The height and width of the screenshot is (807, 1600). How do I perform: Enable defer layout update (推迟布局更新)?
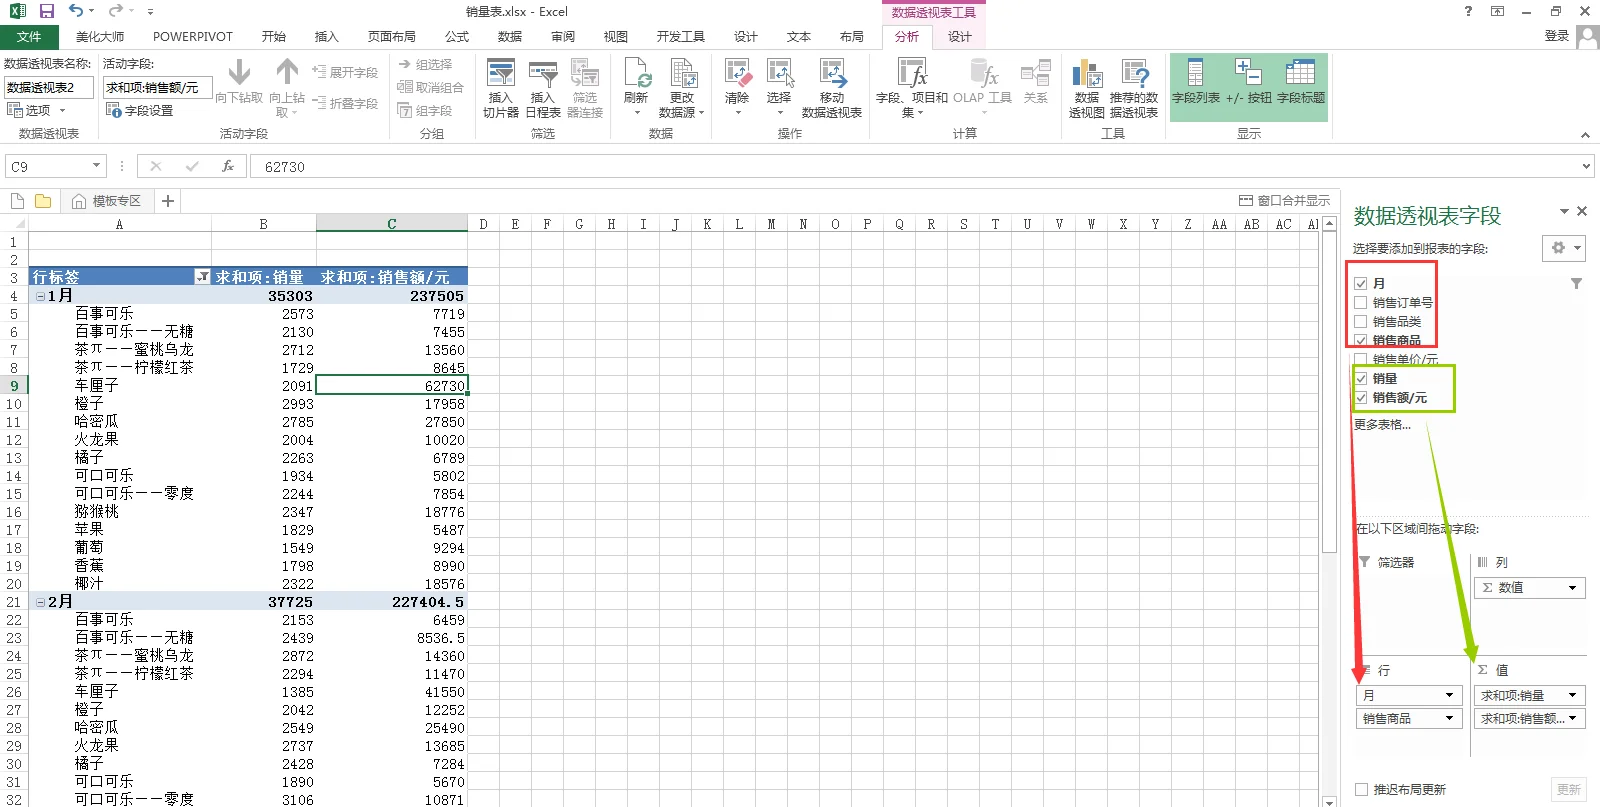pyautogui.click(x=1361, y=789)
